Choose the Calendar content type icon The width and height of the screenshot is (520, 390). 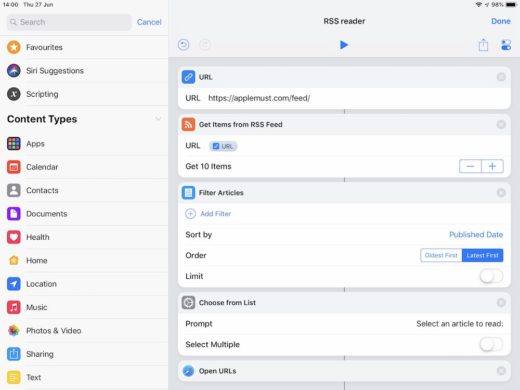tap(14, 167)
